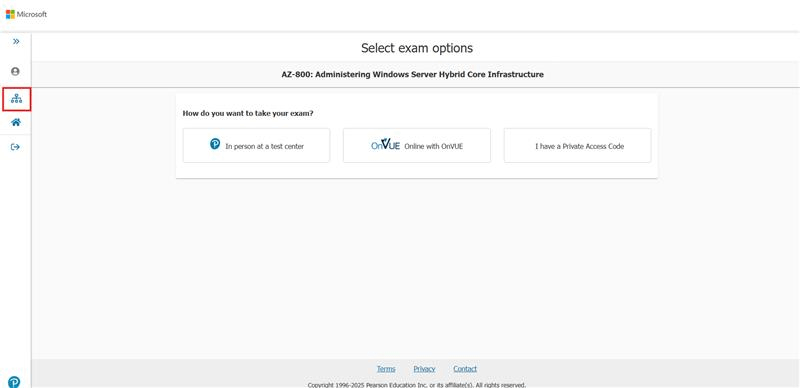The height and width of the screenshot is (388, 800).
Task: Open the Terms link in the footer
Action: [x=386, y=369]
